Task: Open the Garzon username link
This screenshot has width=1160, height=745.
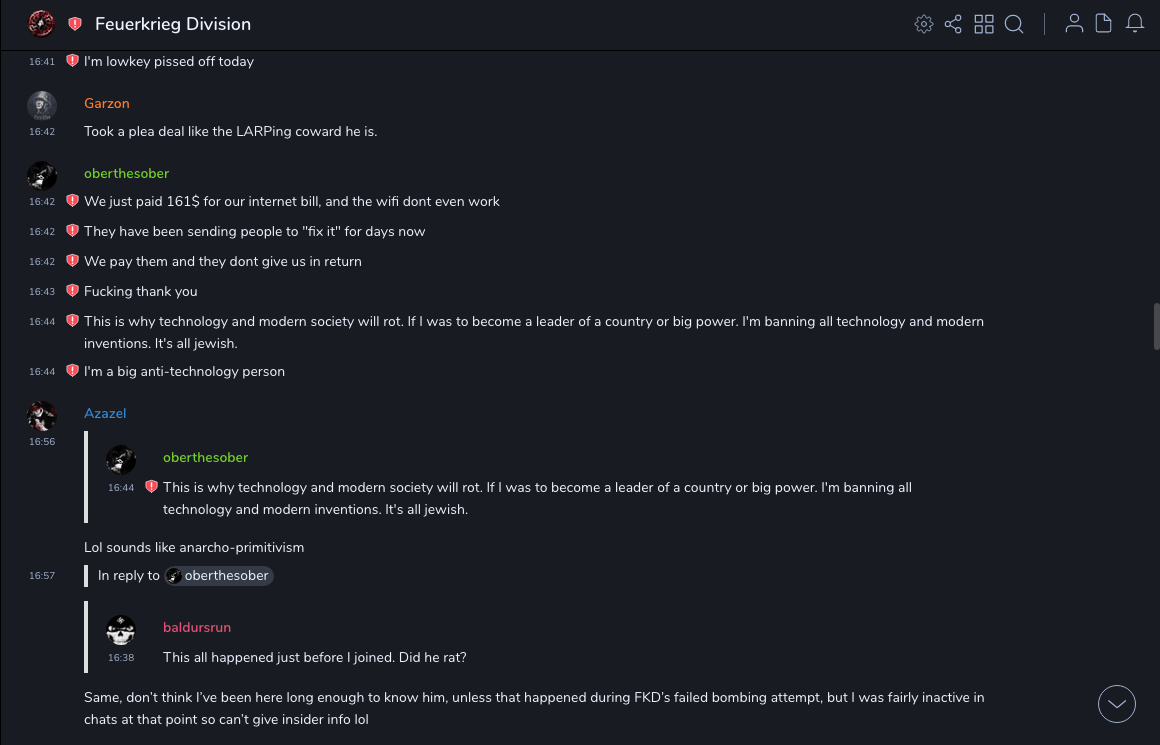Action: click(x=107, y=103)
